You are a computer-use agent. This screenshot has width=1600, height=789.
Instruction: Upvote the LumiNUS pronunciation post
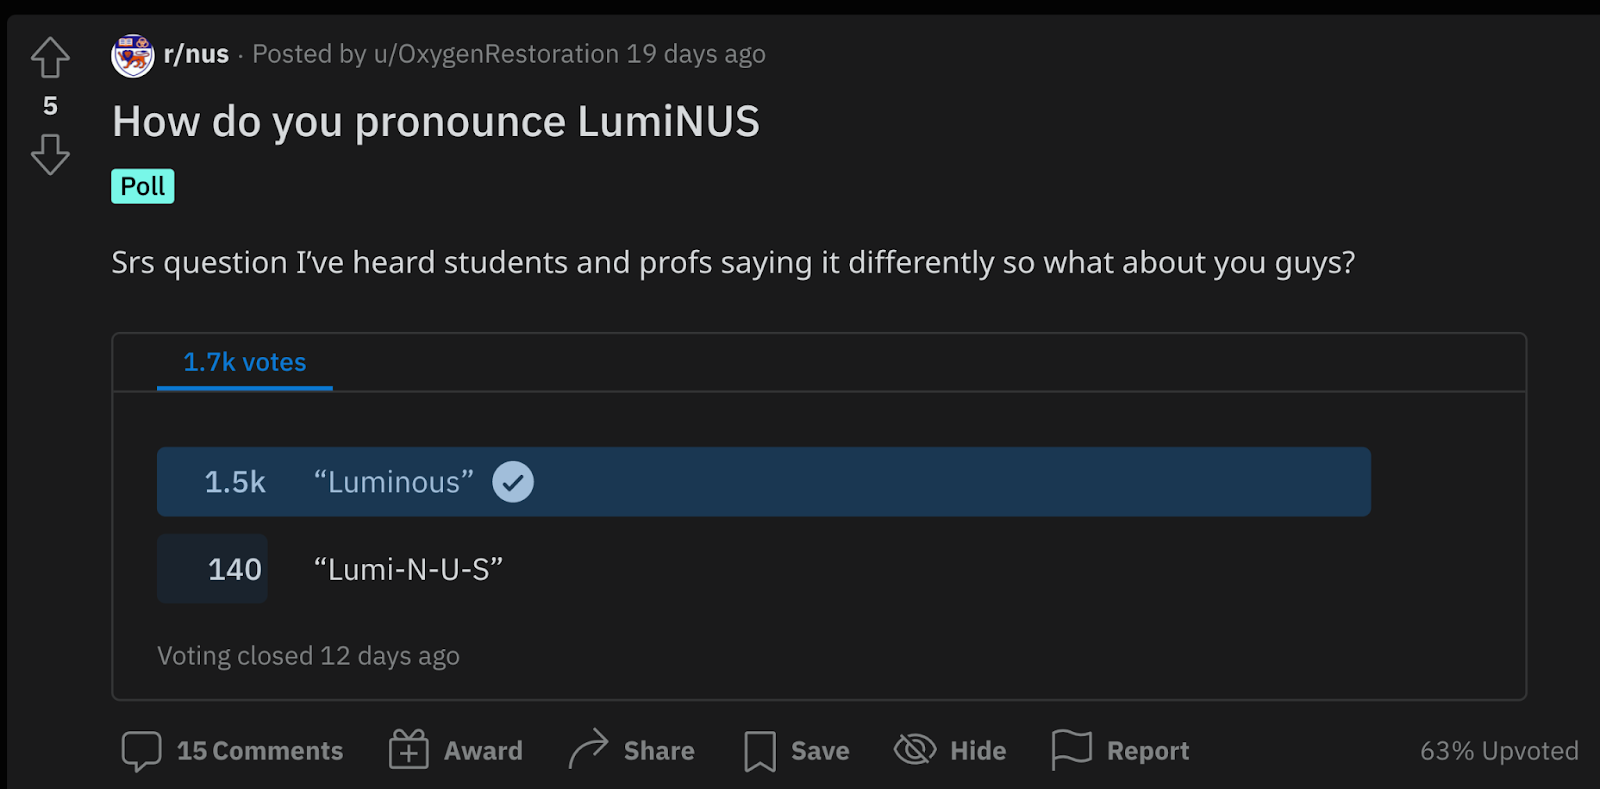(50, 58)
